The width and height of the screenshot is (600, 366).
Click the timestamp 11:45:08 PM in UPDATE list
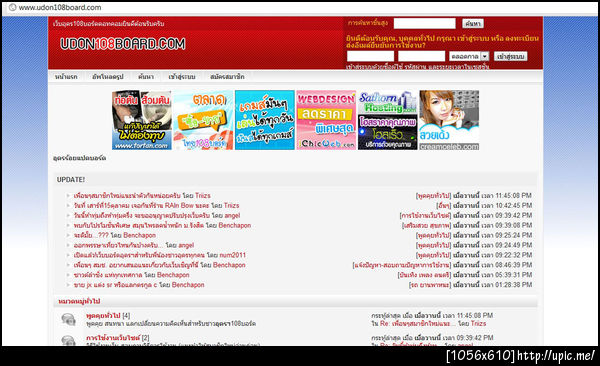(x=514, y=196)
